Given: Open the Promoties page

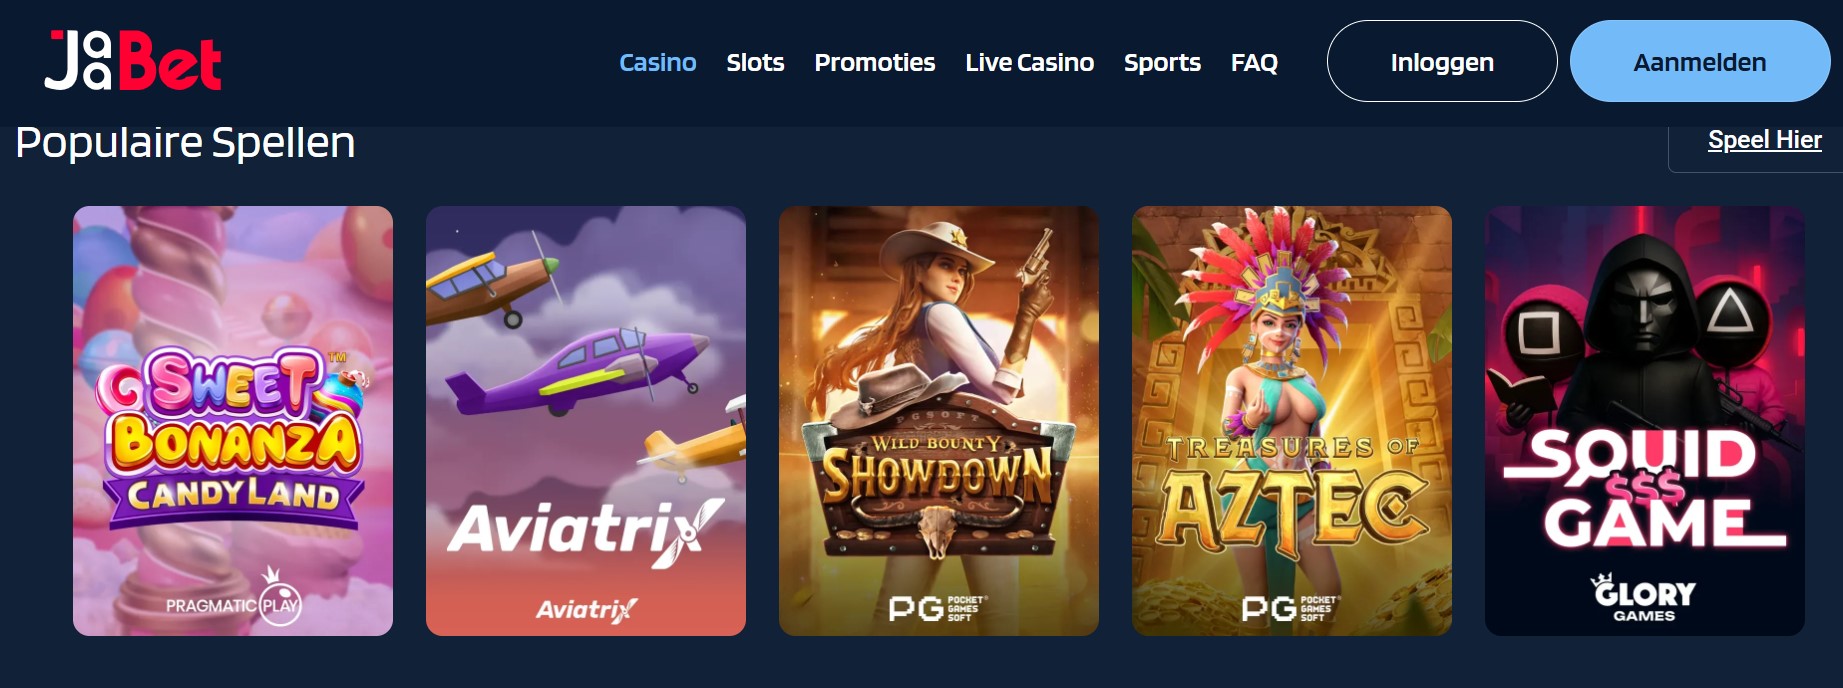Looking at the screenshot, I should tap(875, 62).
